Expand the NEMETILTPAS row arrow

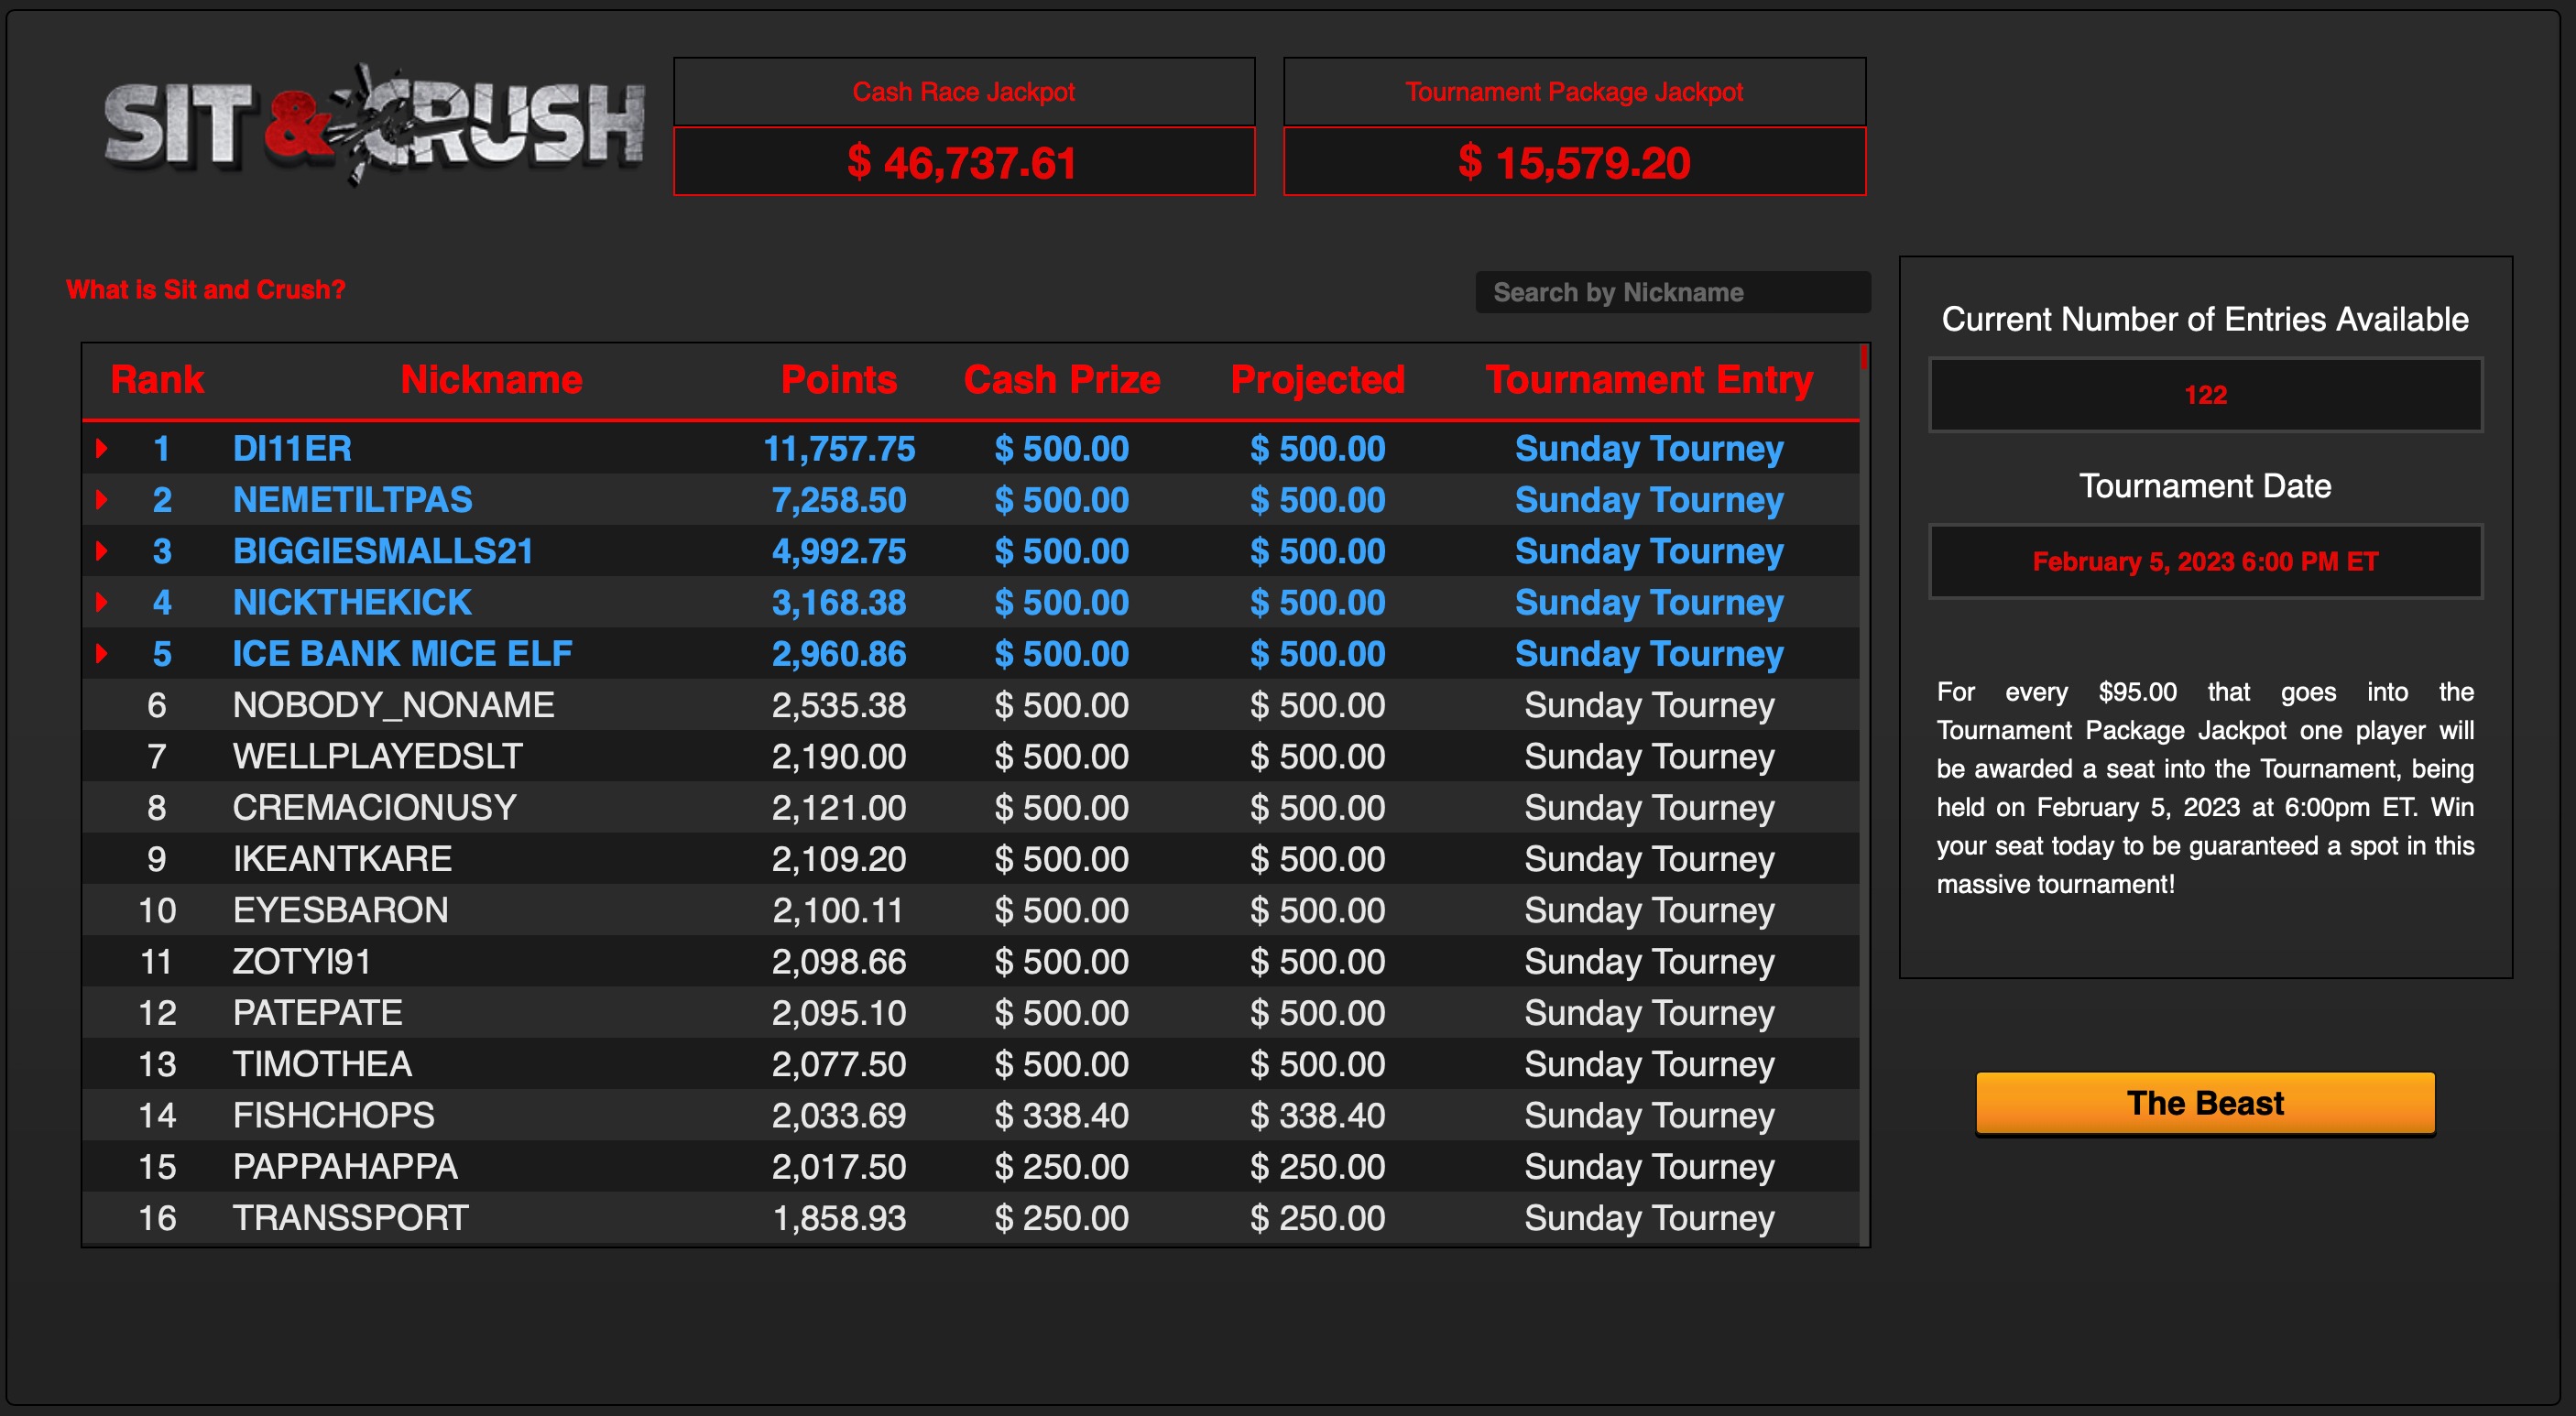point(102,499)
